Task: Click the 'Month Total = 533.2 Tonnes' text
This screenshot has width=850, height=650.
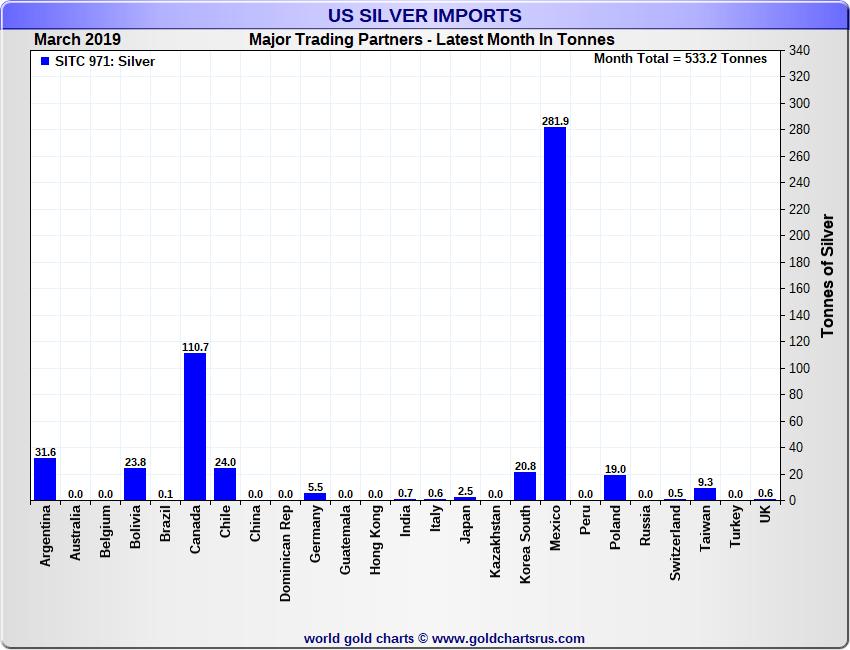Action: (680, 59)
